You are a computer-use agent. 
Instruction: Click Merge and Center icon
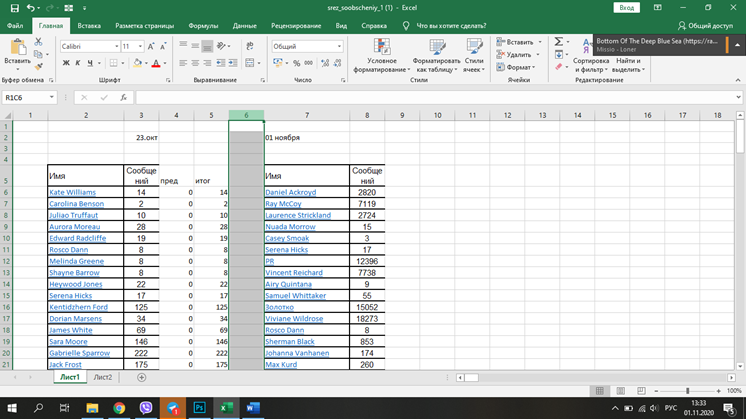pos(250,63)
